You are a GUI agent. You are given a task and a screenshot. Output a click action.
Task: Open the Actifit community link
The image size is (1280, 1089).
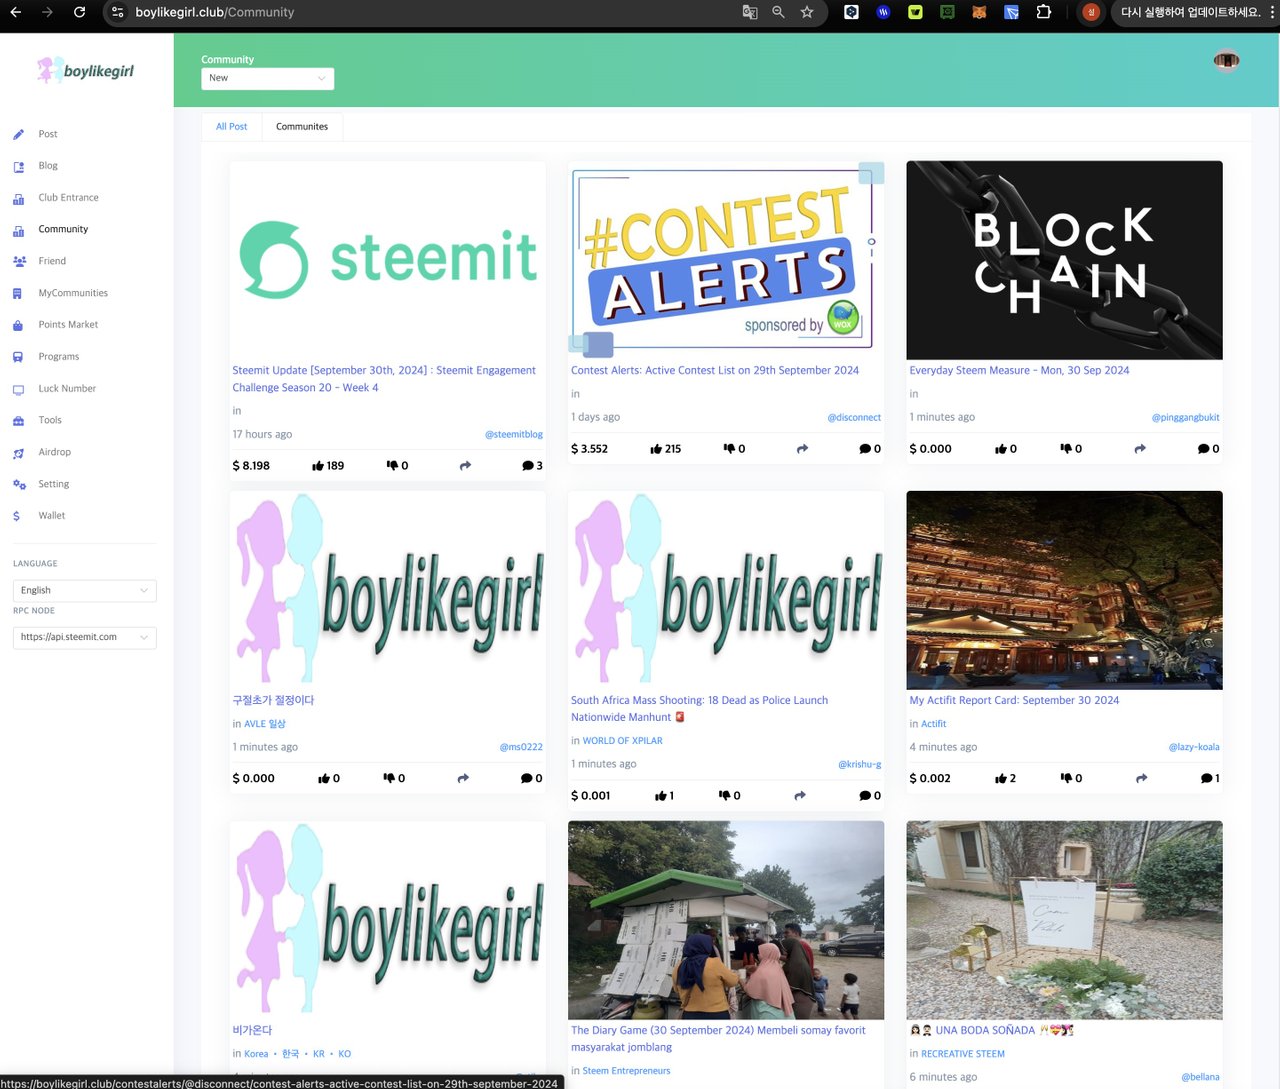[933, 724]
